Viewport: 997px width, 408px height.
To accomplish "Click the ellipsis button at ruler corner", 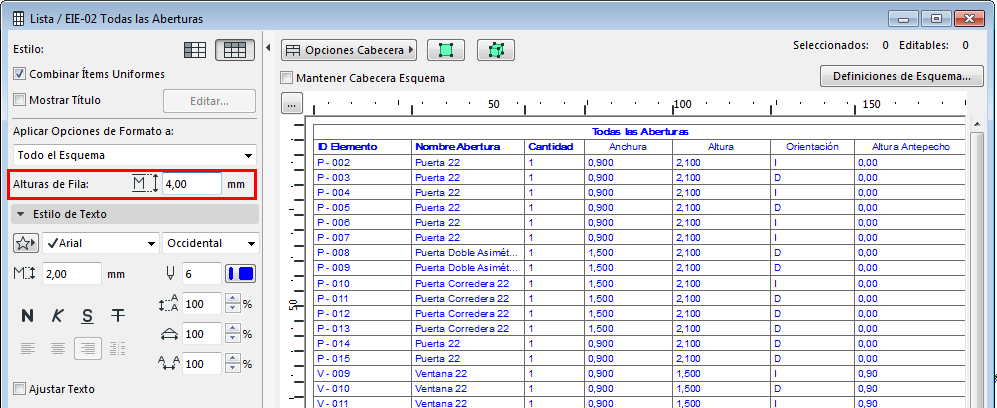I will (x=292, y=104).
